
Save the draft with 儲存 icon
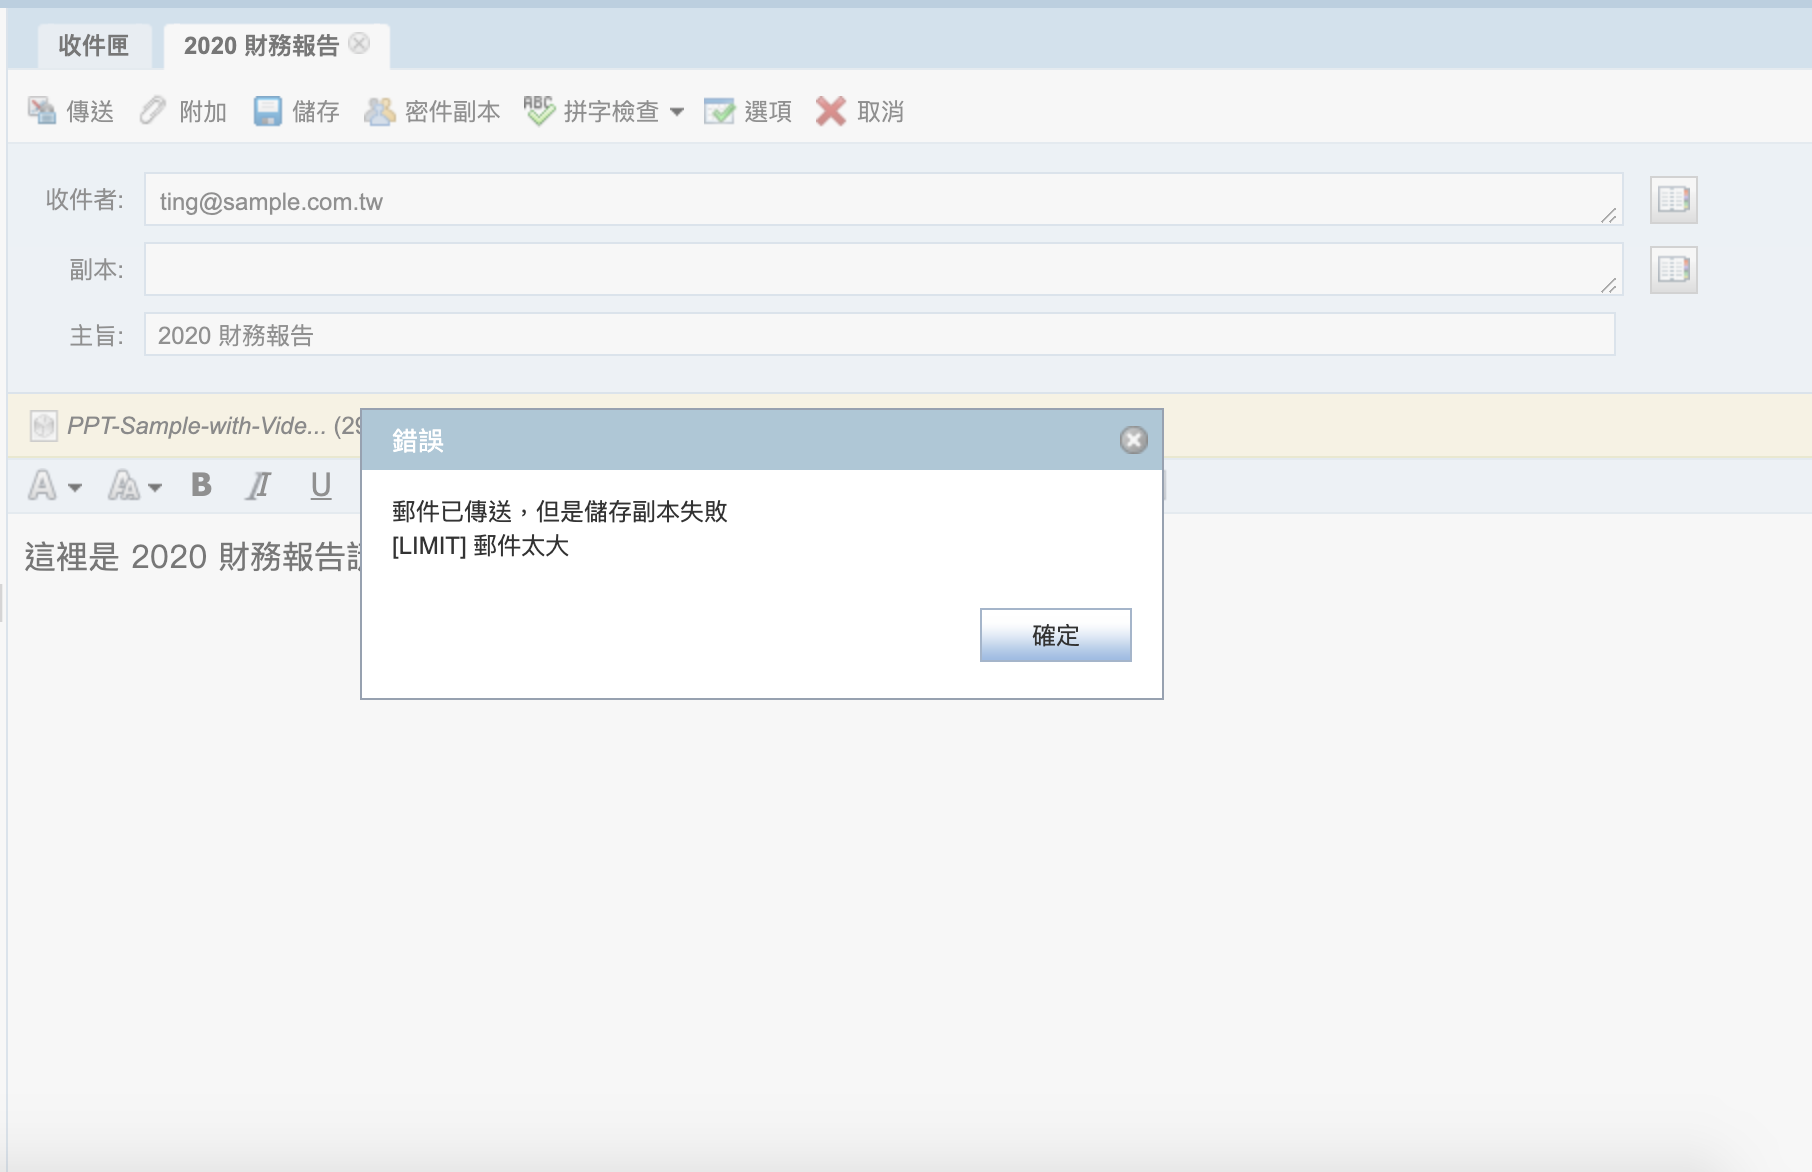[x=268, y=111]
